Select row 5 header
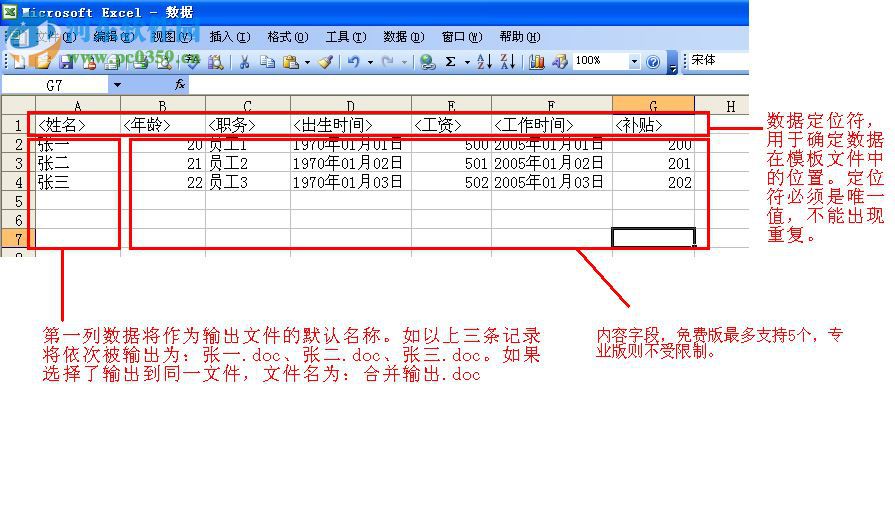The image size is (895, 510). 18,201
